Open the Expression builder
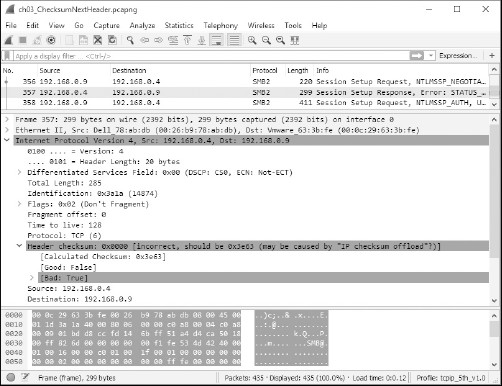 pos(458,56)
